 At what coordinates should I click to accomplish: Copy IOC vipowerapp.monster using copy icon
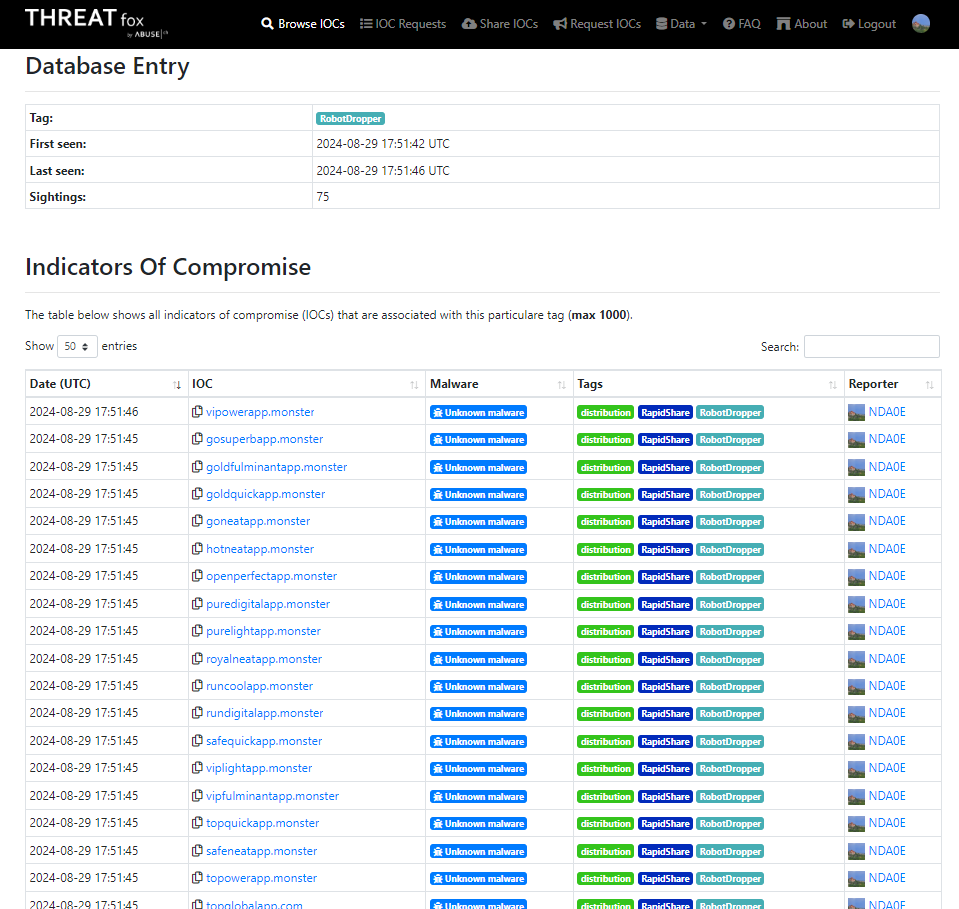(197, 412)
